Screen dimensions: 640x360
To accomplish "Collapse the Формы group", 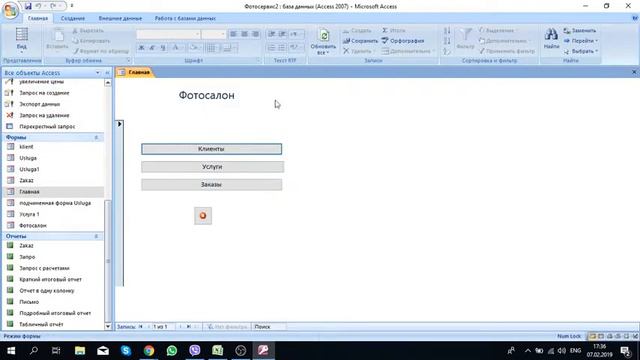I will coord(97,138).
